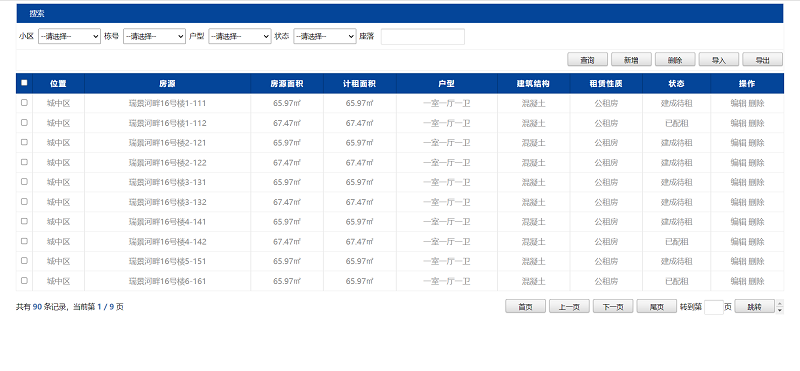Click the 搜索 panel title
Image resolution: width=800 pixels, height=371 pixels.
point(36,14)
